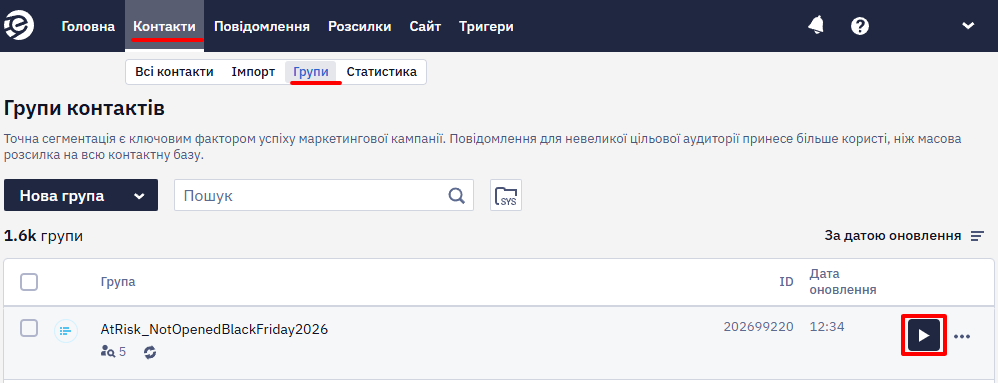Open the three-dots menu for the group
998x383 pixels.
point(962,336)
